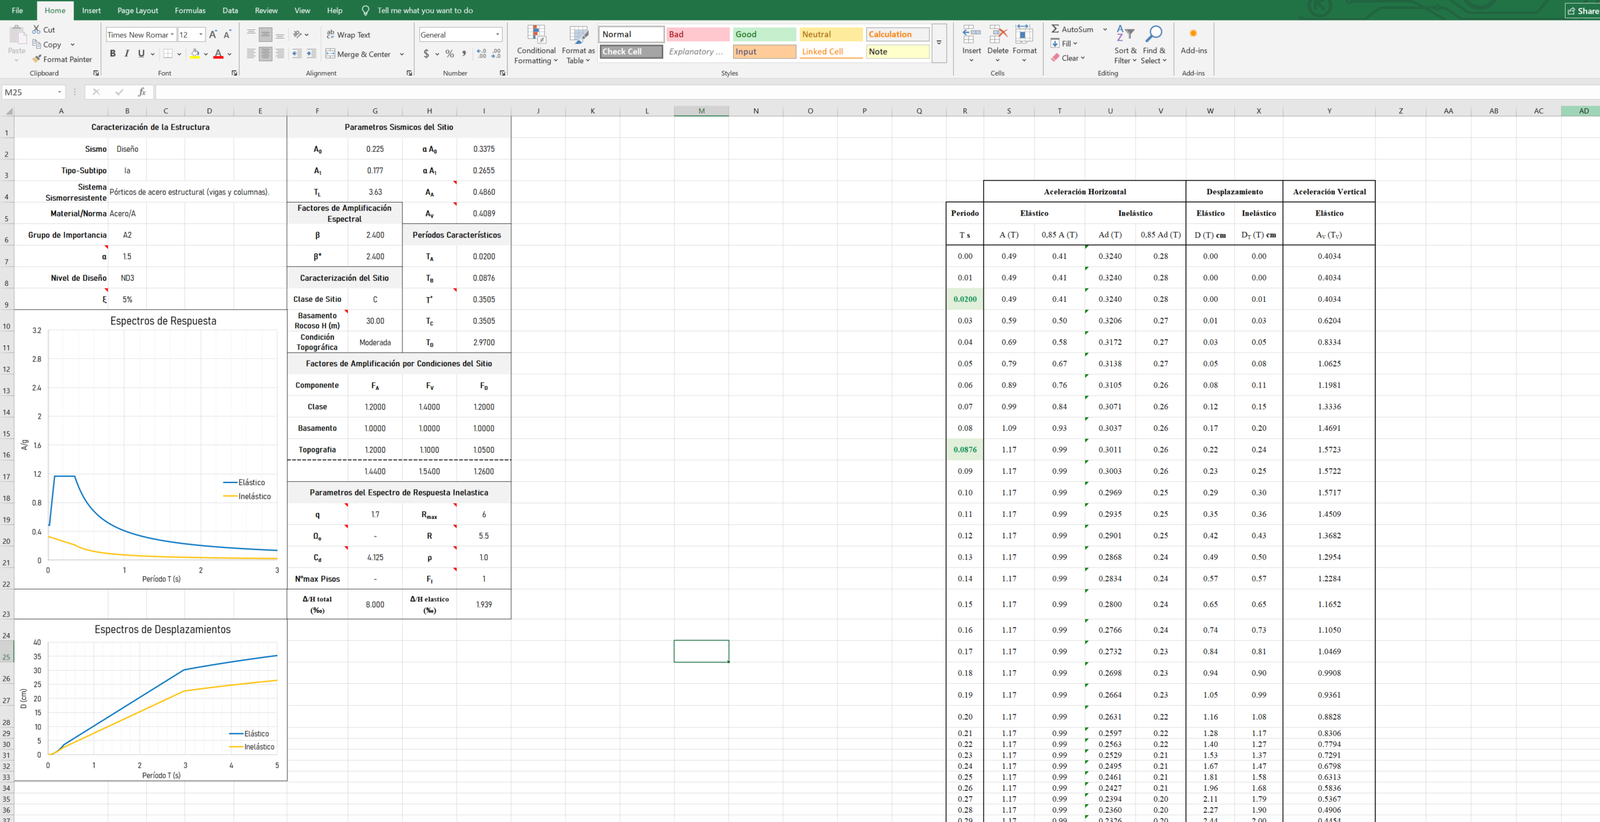The height and width of the screenshot is (822, 1600).
Task: Click Increase Decimal icon
Action: pyautogui.click(x=481, y=54)
